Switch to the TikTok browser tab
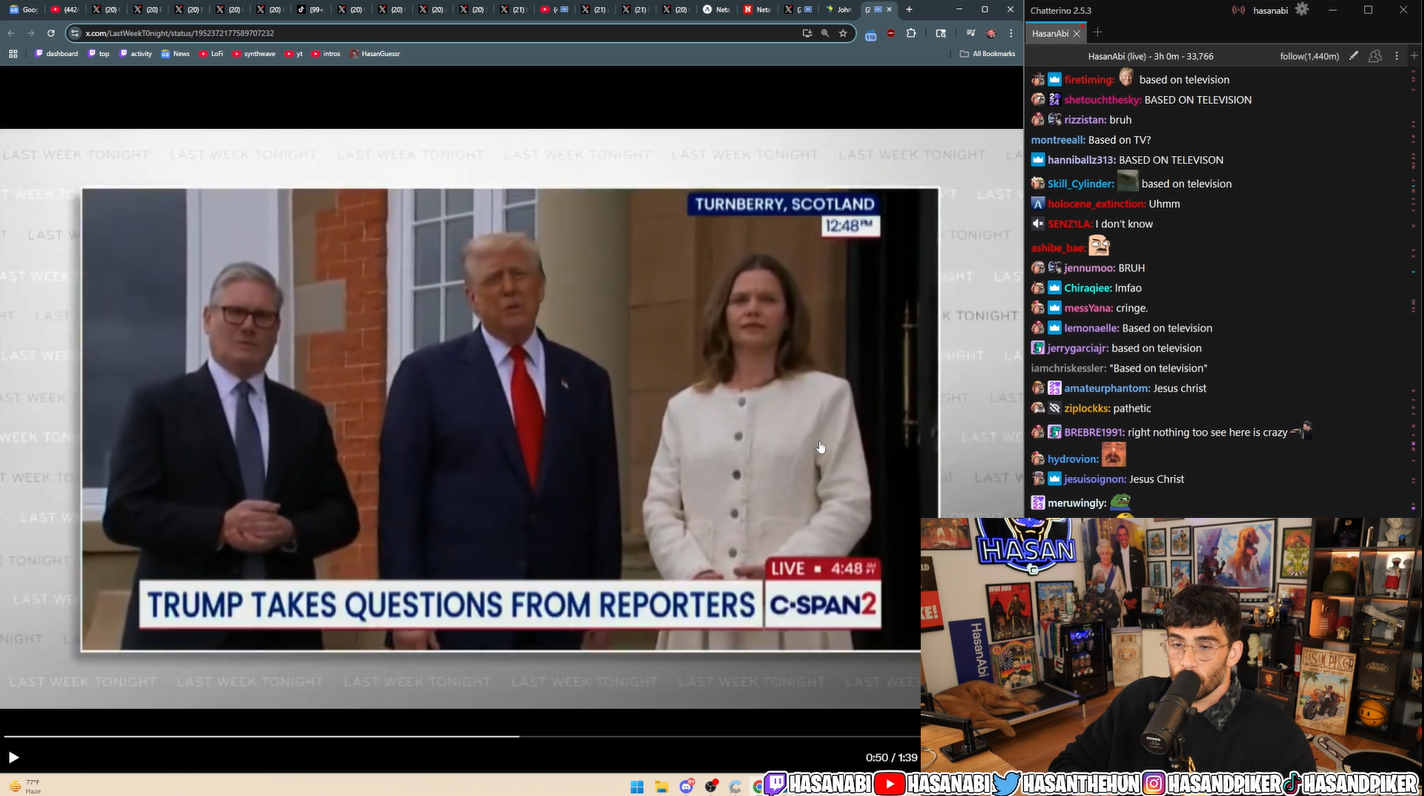The width and height of the screenshot is (1424, 796). click(311, 9)
